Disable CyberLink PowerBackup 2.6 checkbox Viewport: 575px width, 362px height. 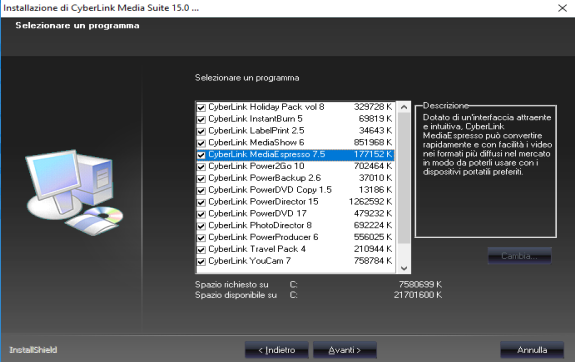coord(201,179)
